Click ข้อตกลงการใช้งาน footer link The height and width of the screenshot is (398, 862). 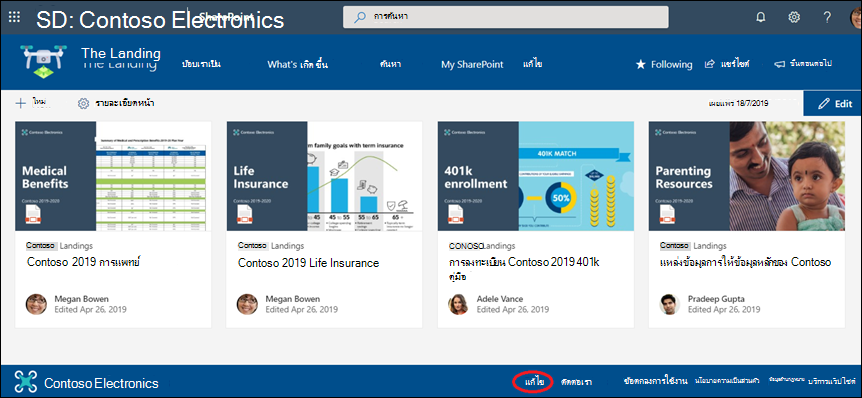(656, 380)
